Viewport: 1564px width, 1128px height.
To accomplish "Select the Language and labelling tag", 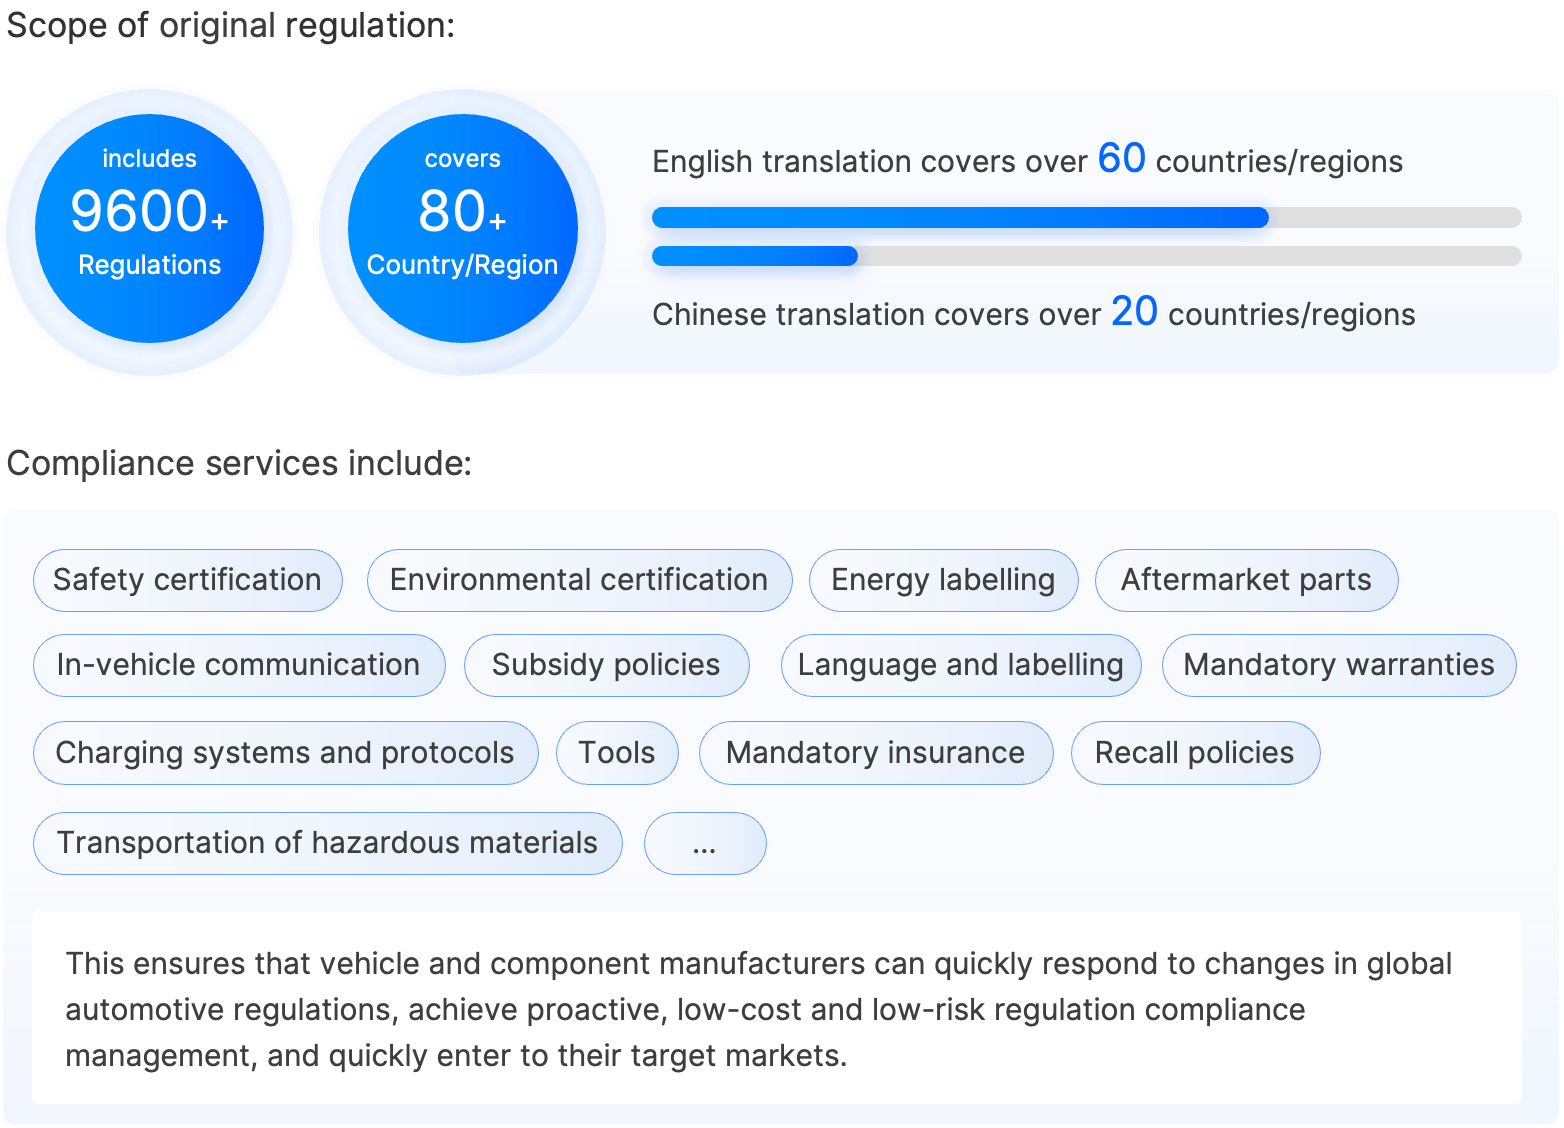I will [960, 665].
